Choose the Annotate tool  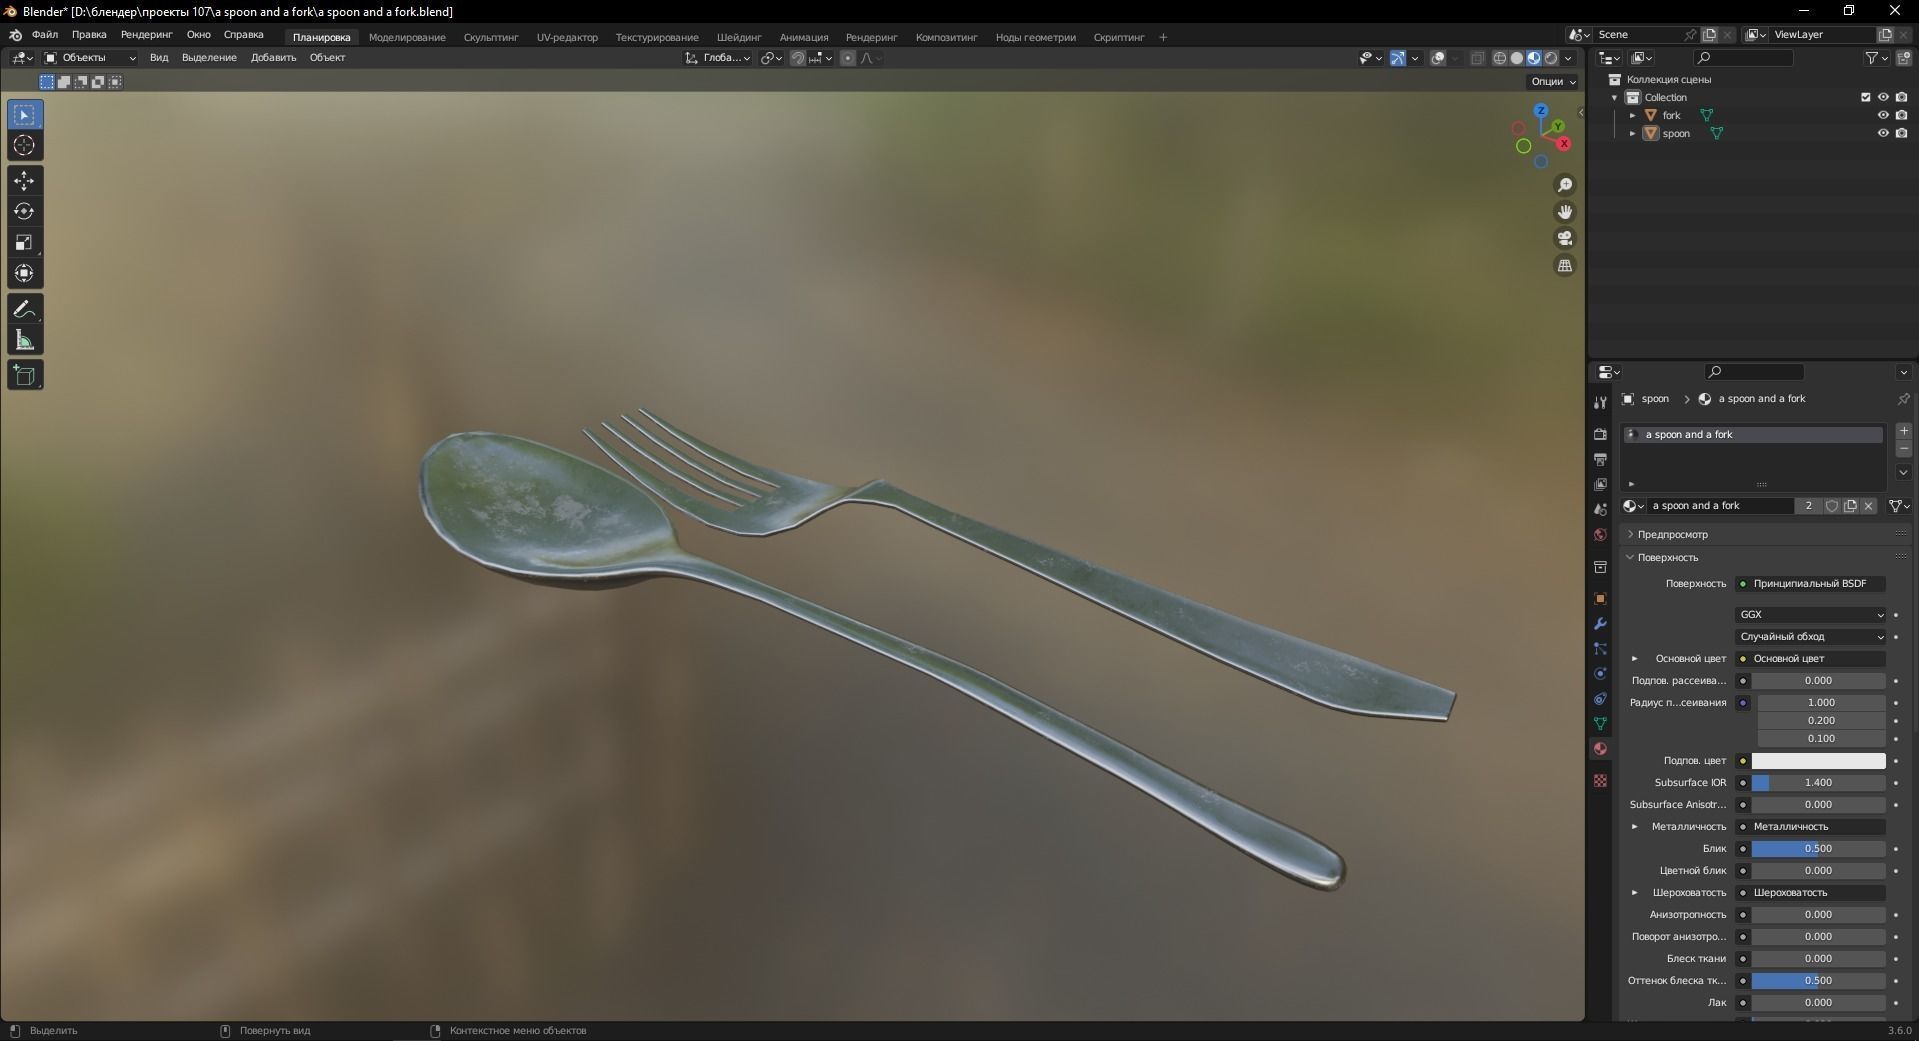[x=24, y=309]
